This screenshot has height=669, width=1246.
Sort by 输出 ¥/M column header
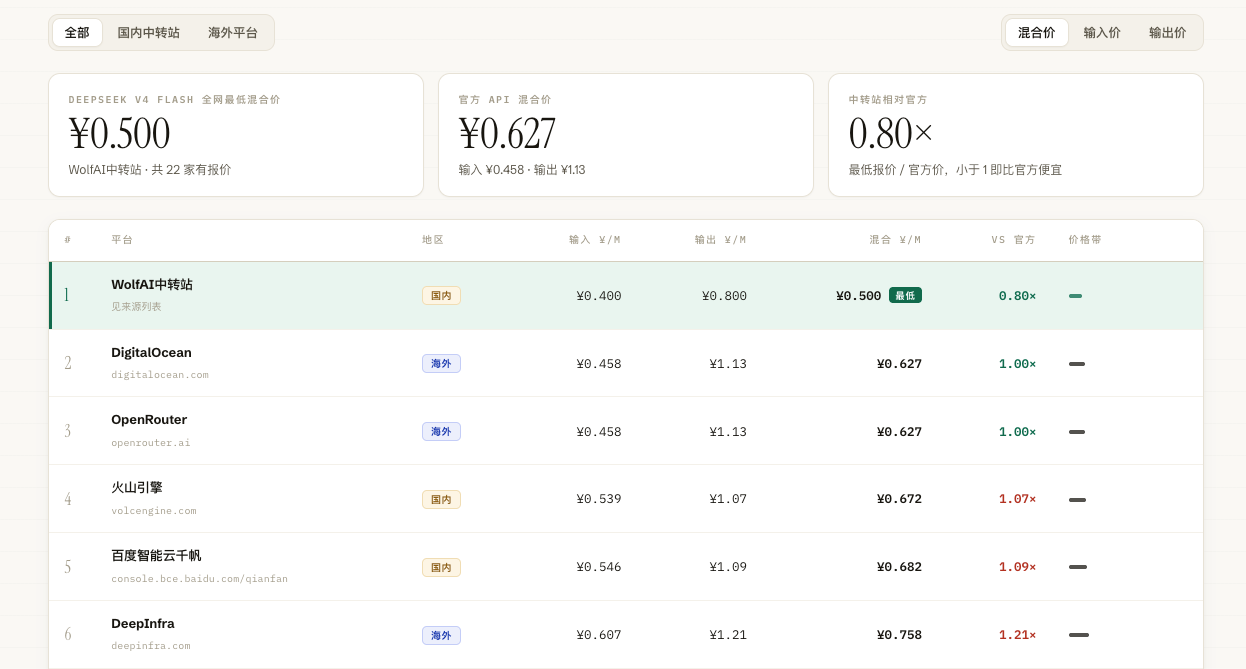(721, 240)
